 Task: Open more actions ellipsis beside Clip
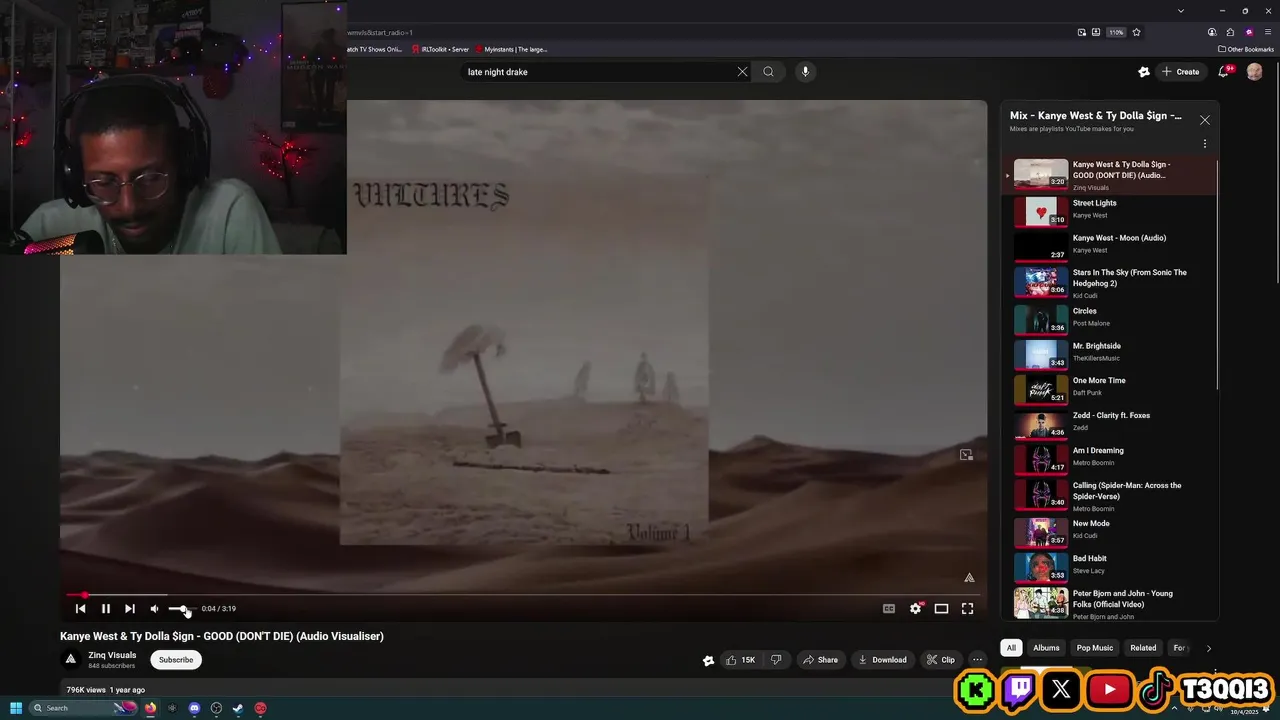click(978, 660)
